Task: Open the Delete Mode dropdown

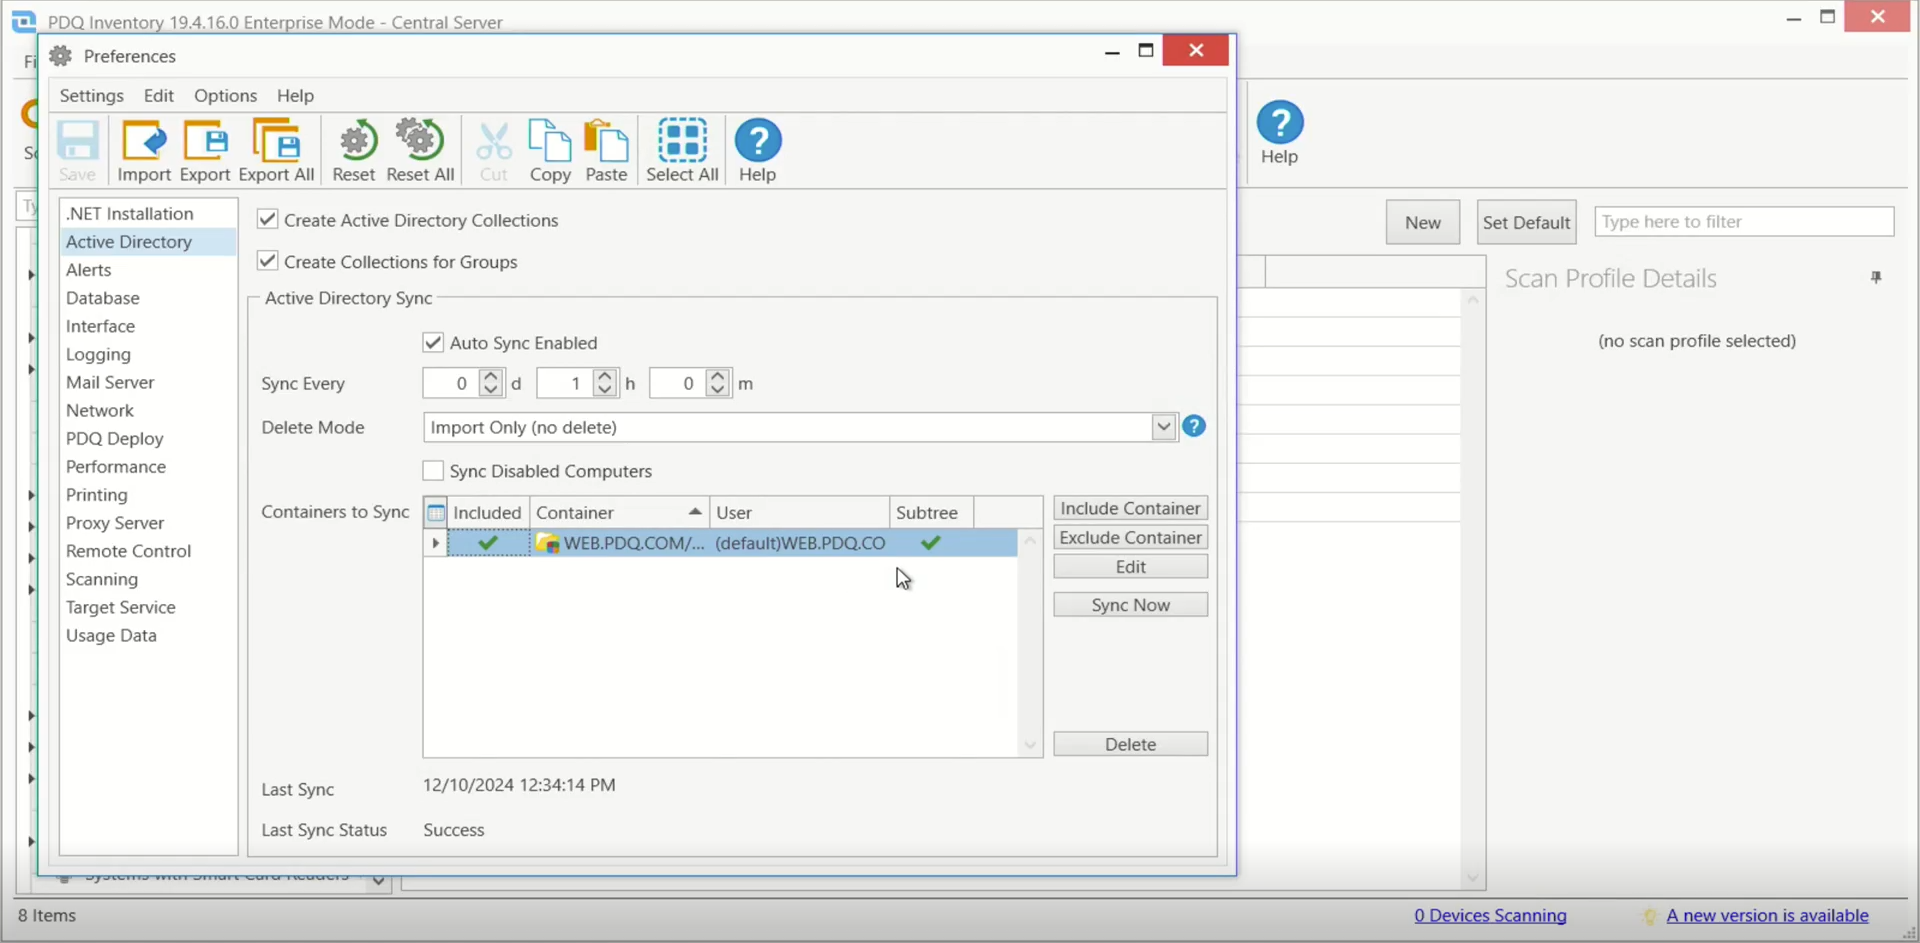Action: (x=1163, y=427)
